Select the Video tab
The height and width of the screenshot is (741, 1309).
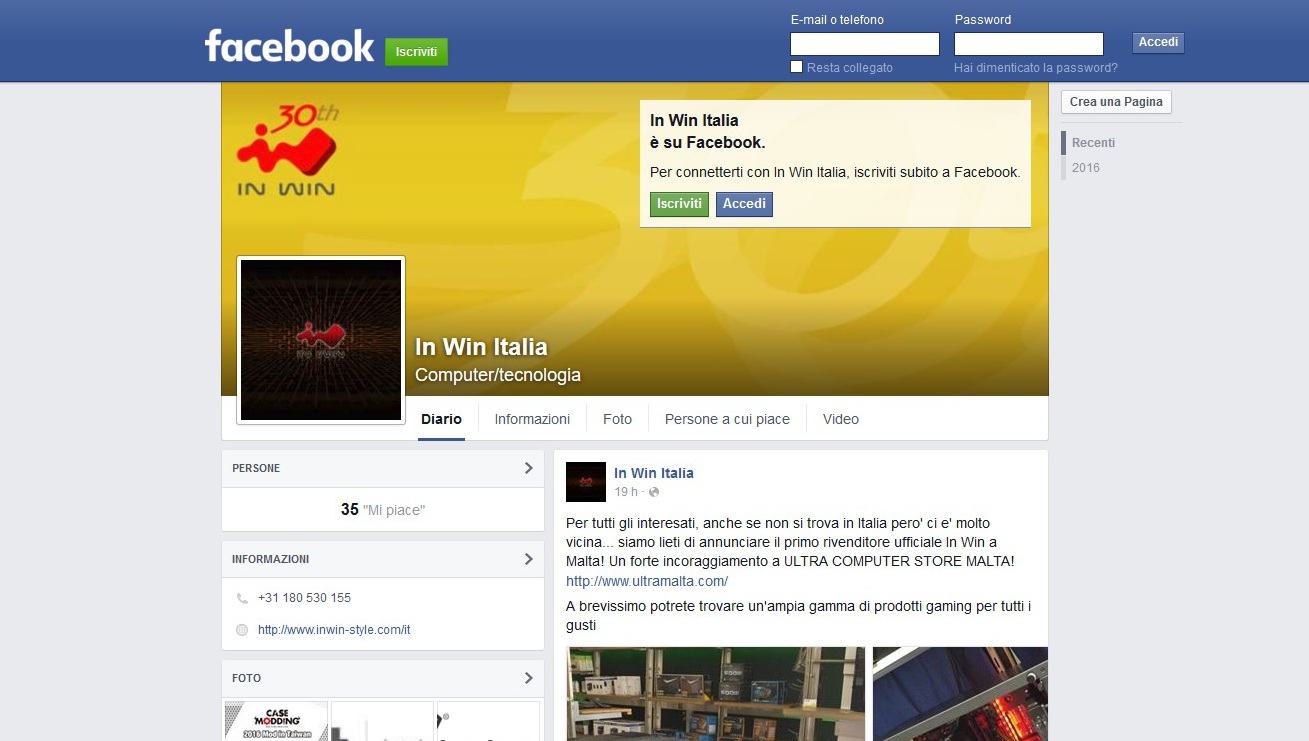[x=841, y=419]
